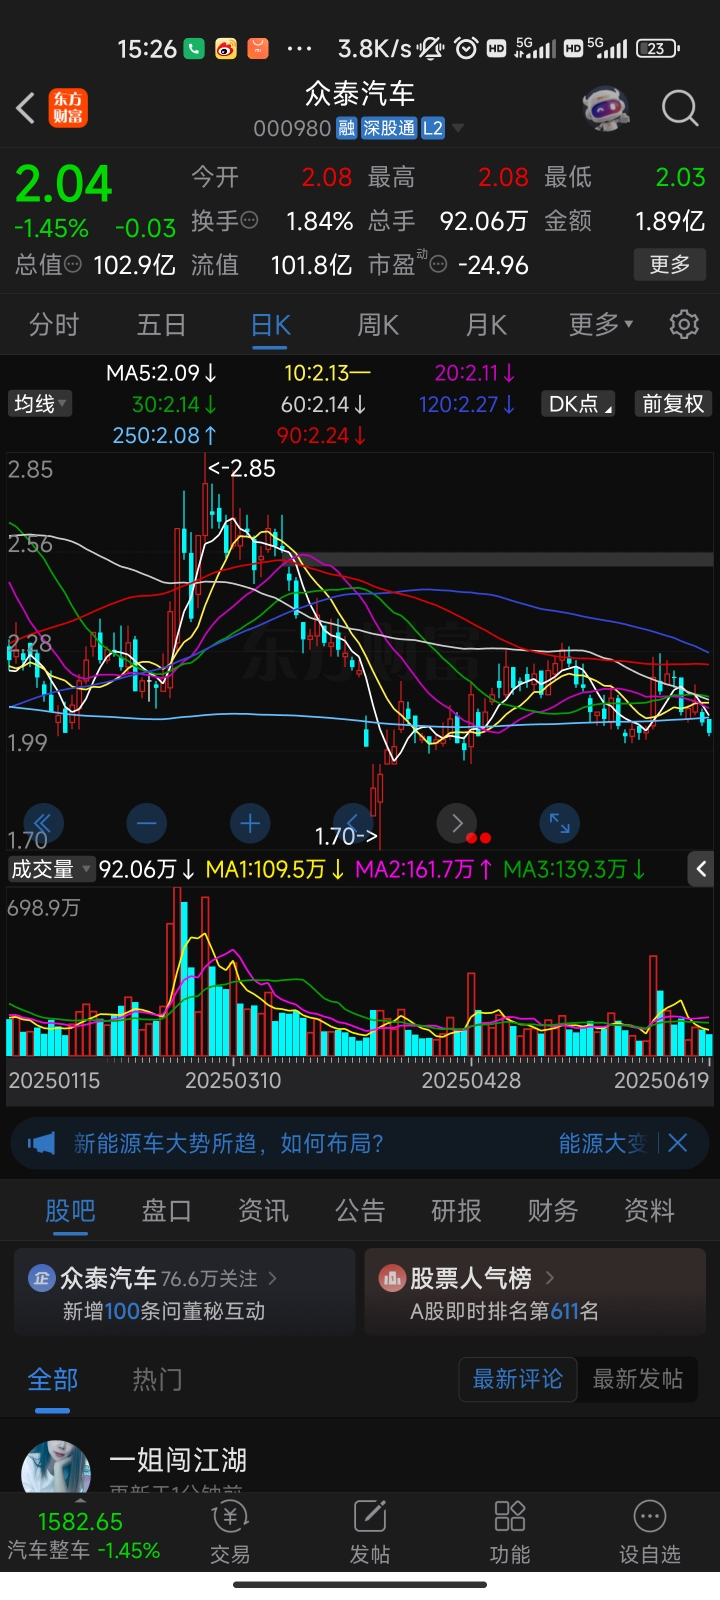Screen dimensions: 720x1600
Task: Open 资料 tab
Action: [649, 1211]
